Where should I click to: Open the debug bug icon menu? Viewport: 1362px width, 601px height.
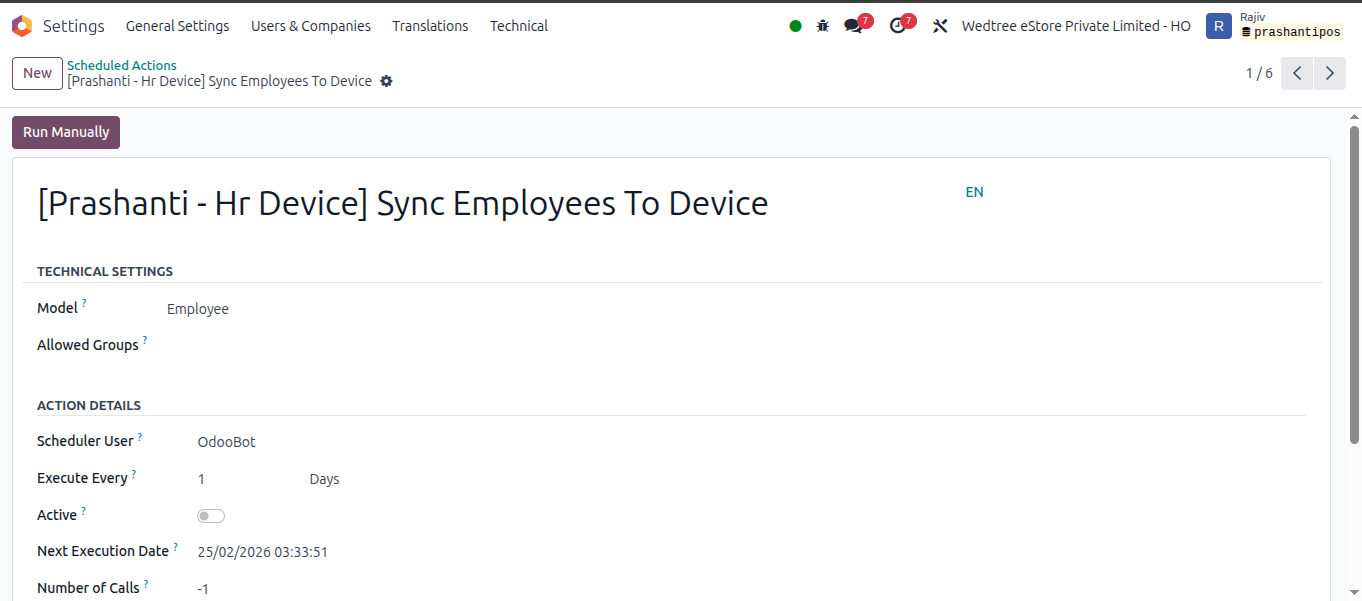pos(823,26)
